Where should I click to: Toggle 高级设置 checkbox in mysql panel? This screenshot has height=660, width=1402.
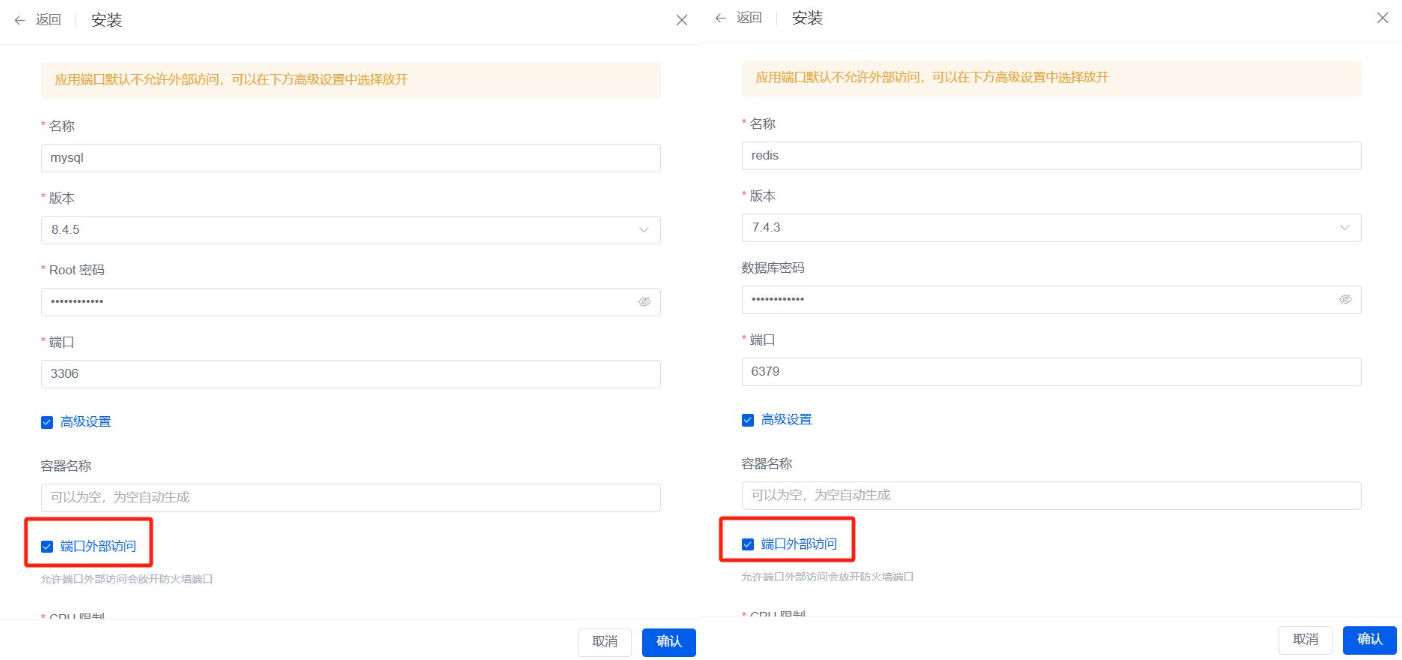[x=47, y=422]
